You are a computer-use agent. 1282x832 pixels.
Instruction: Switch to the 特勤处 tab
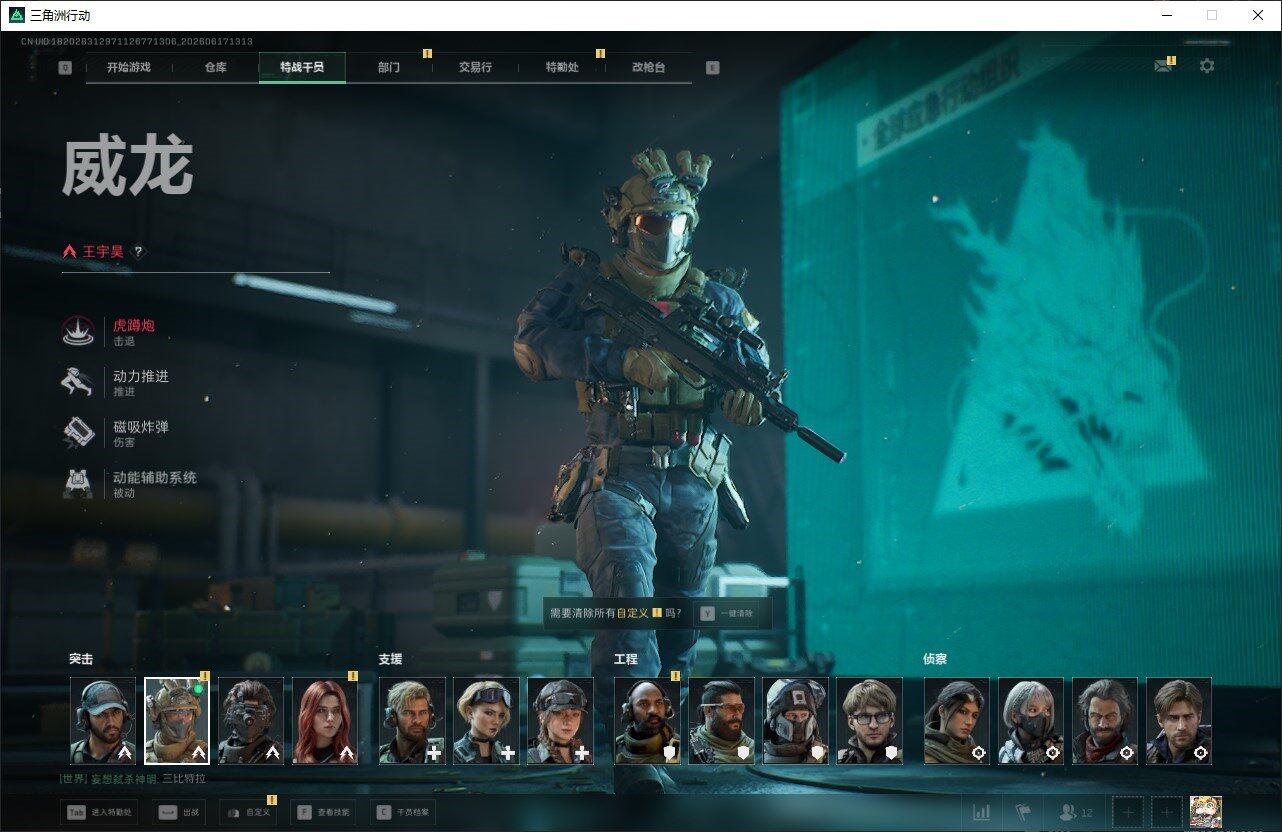pos(562,68)
